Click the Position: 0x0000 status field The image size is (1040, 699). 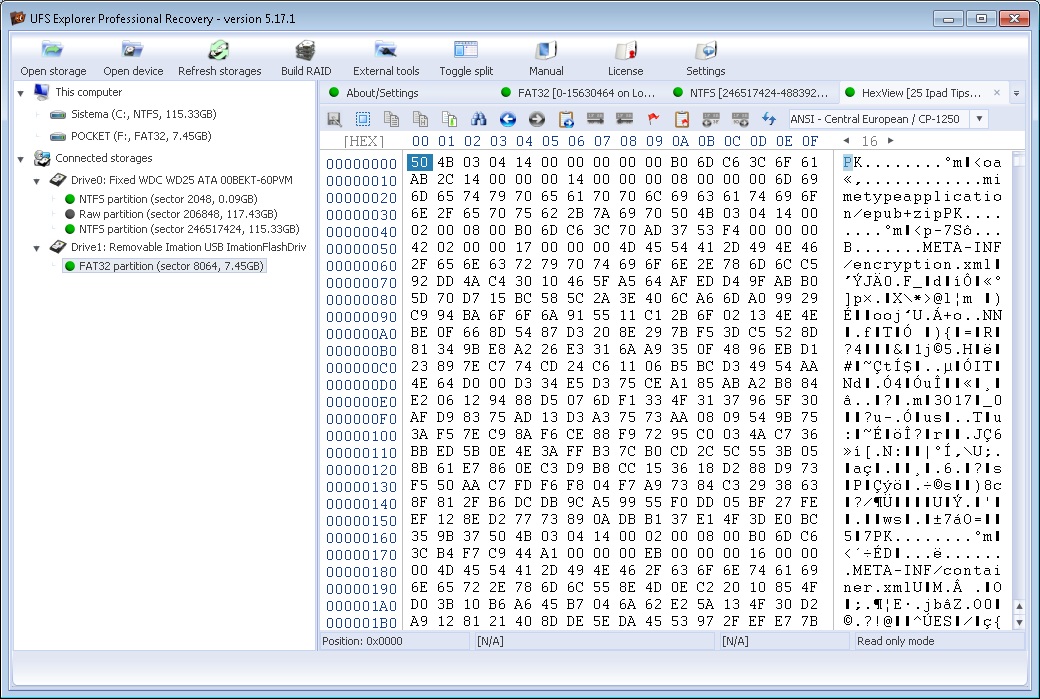(394, 641)
